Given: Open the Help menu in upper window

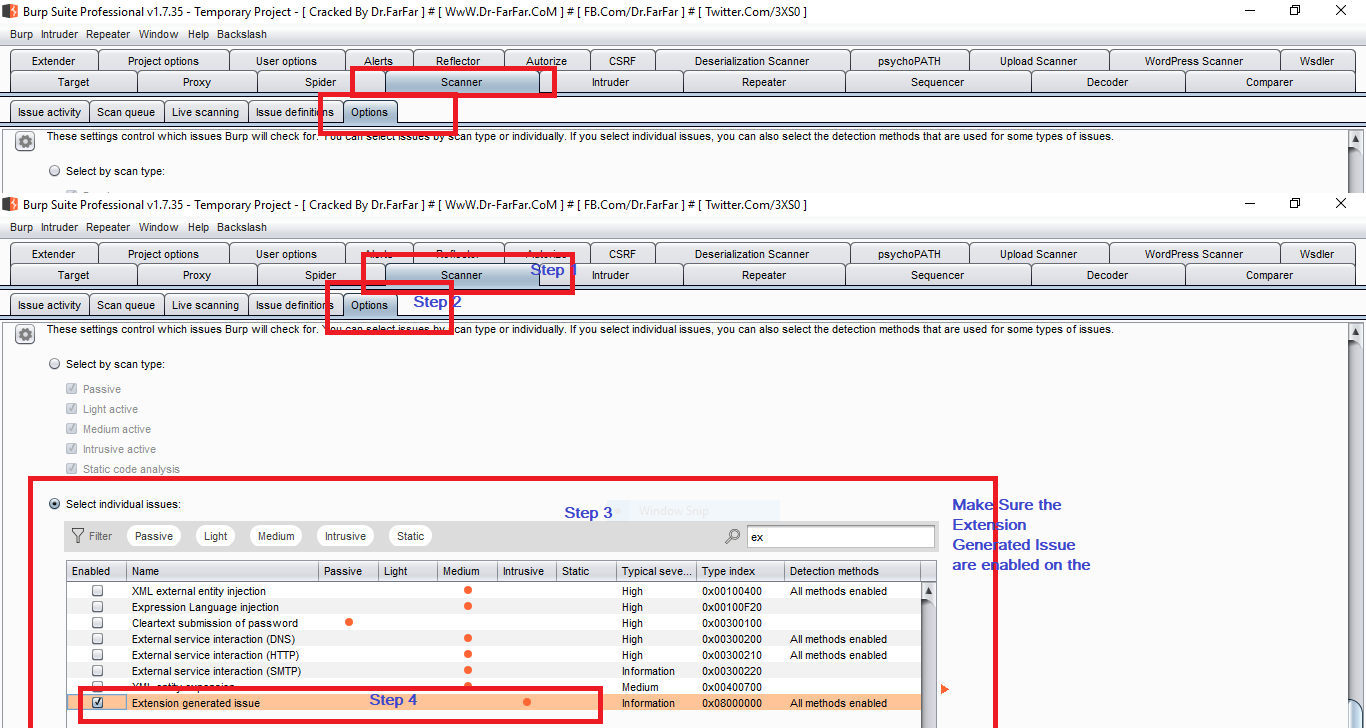Looking at the screenshot, I should click(x=198, y=34).
